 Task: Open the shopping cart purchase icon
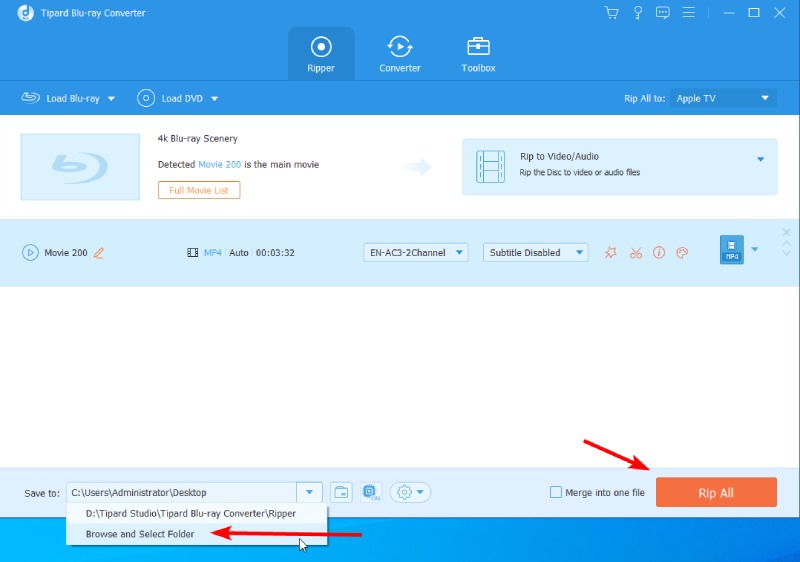point(611,13)
